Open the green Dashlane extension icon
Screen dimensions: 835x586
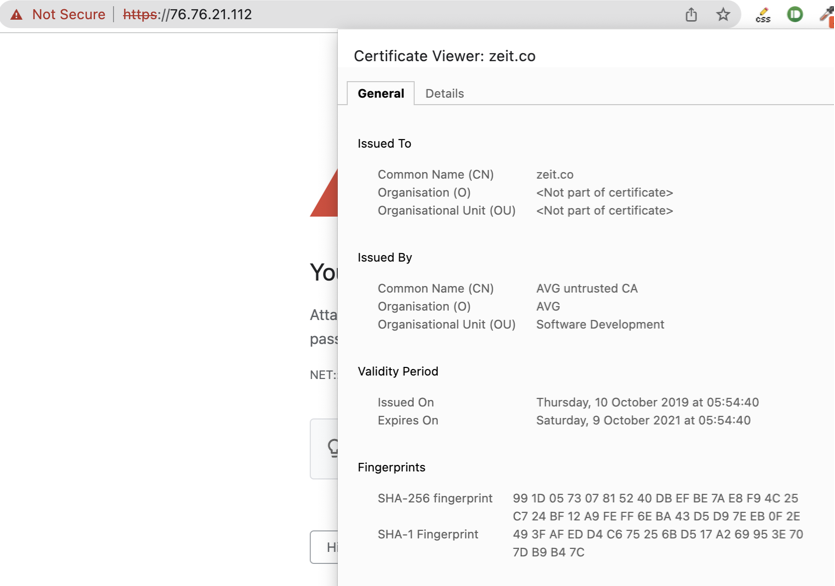point(794,14)
